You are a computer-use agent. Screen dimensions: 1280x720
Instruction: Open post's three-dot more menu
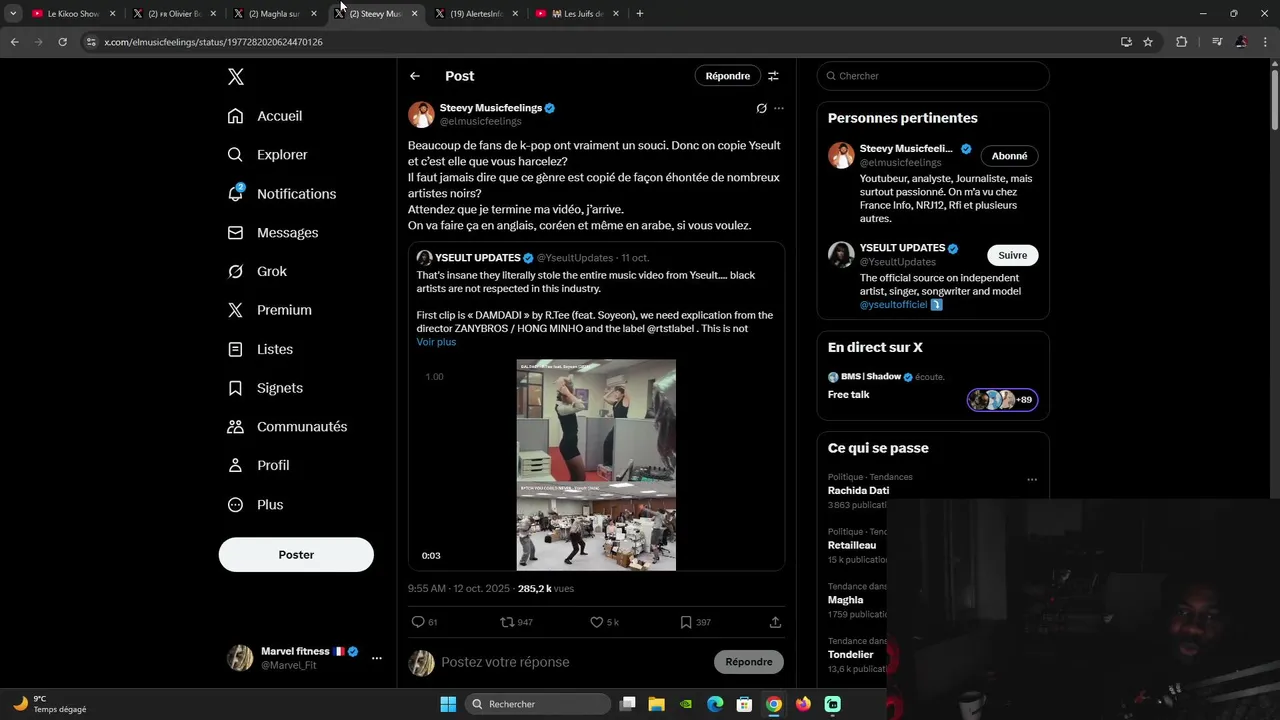click(x=779, y=108)
